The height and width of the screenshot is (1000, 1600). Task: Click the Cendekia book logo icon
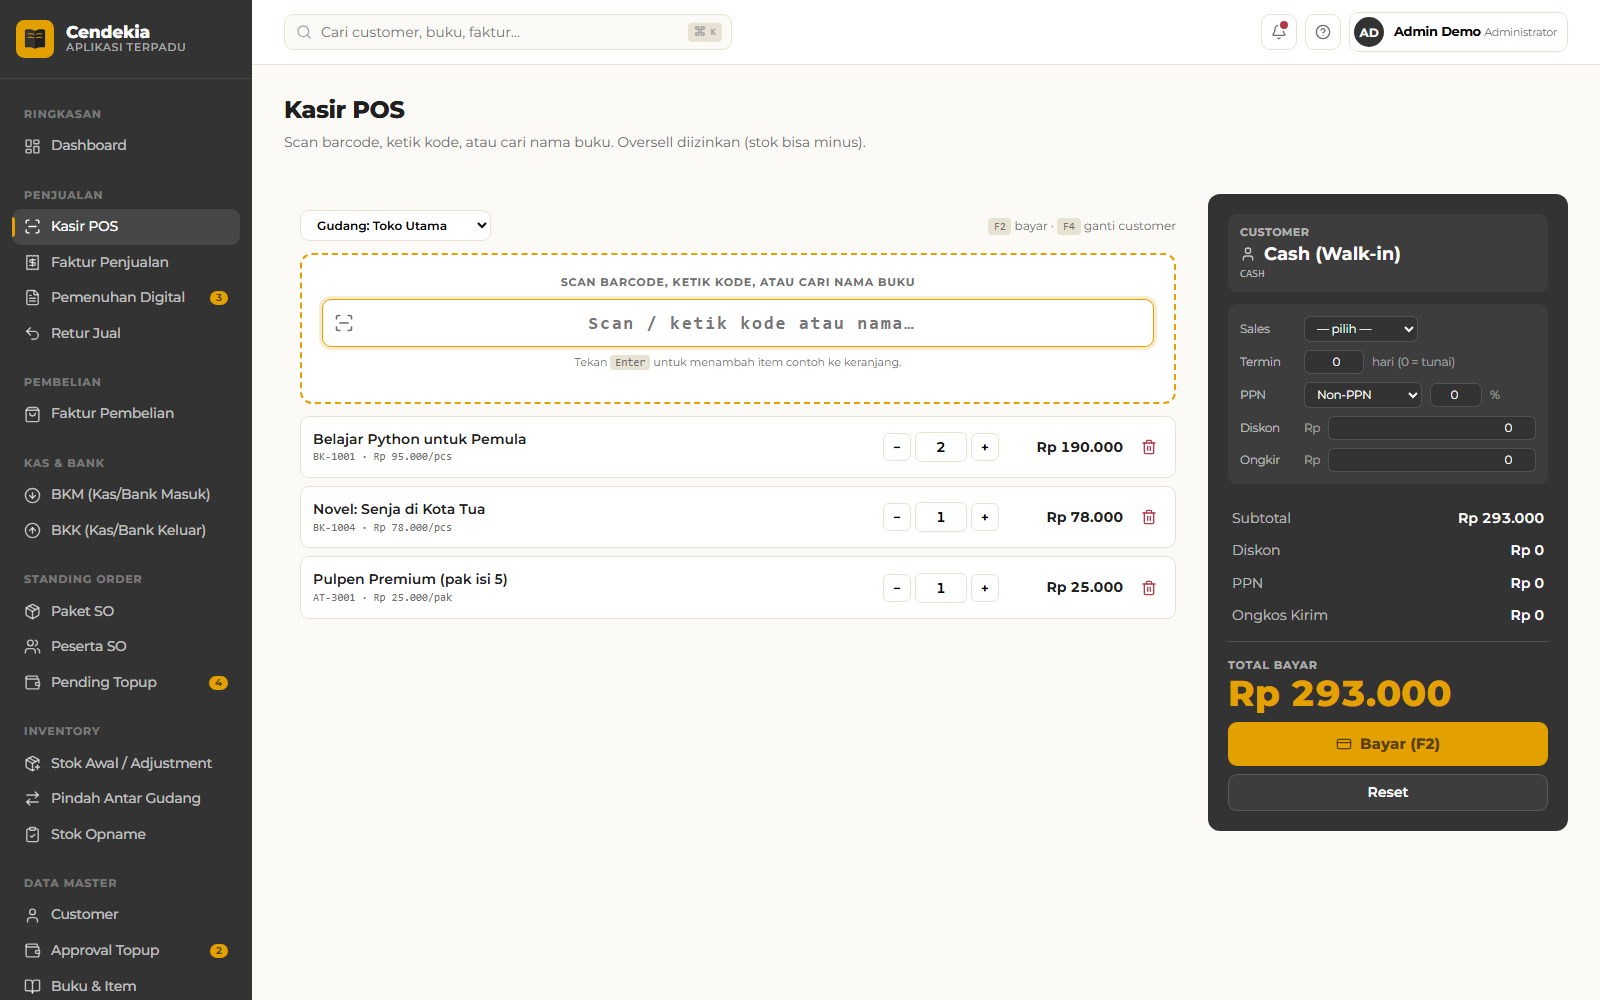pyautogui.click(x=35, y=39)
